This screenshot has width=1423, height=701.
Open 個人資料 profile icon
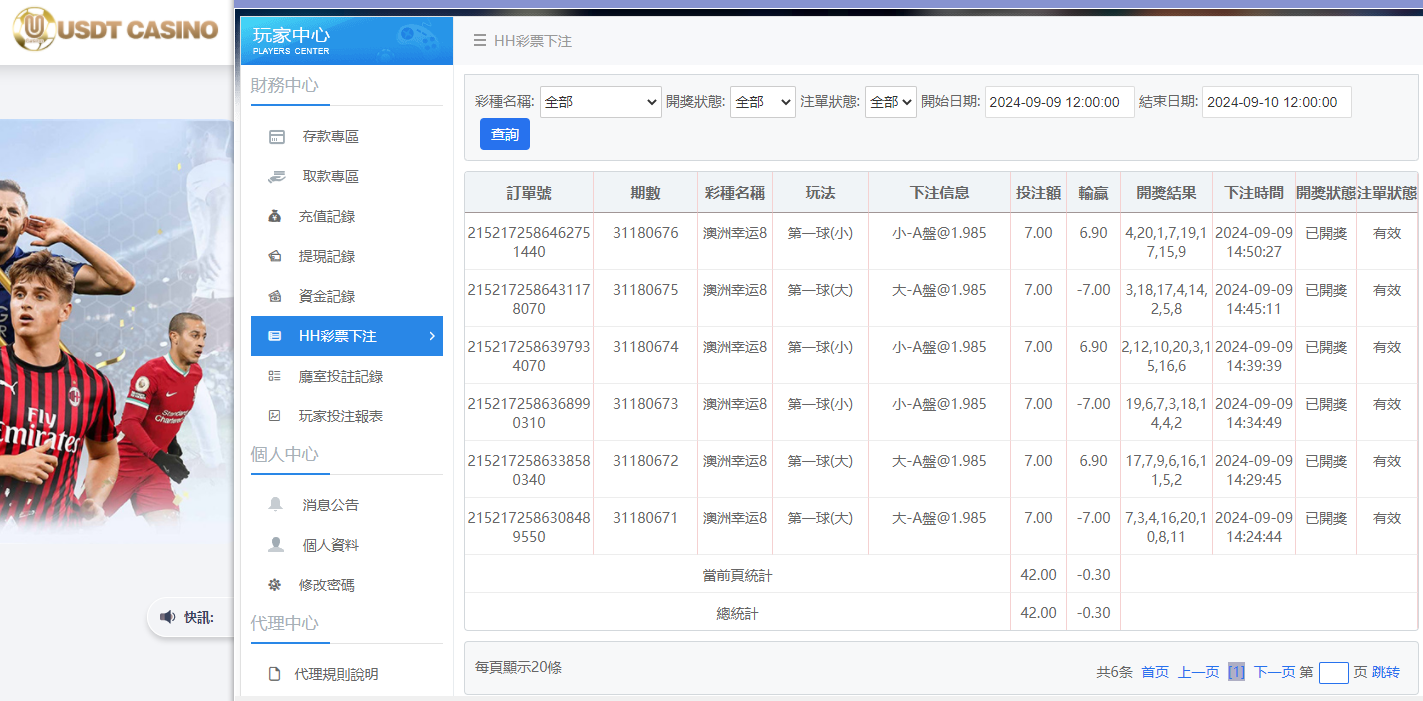[x=275, y=544]
